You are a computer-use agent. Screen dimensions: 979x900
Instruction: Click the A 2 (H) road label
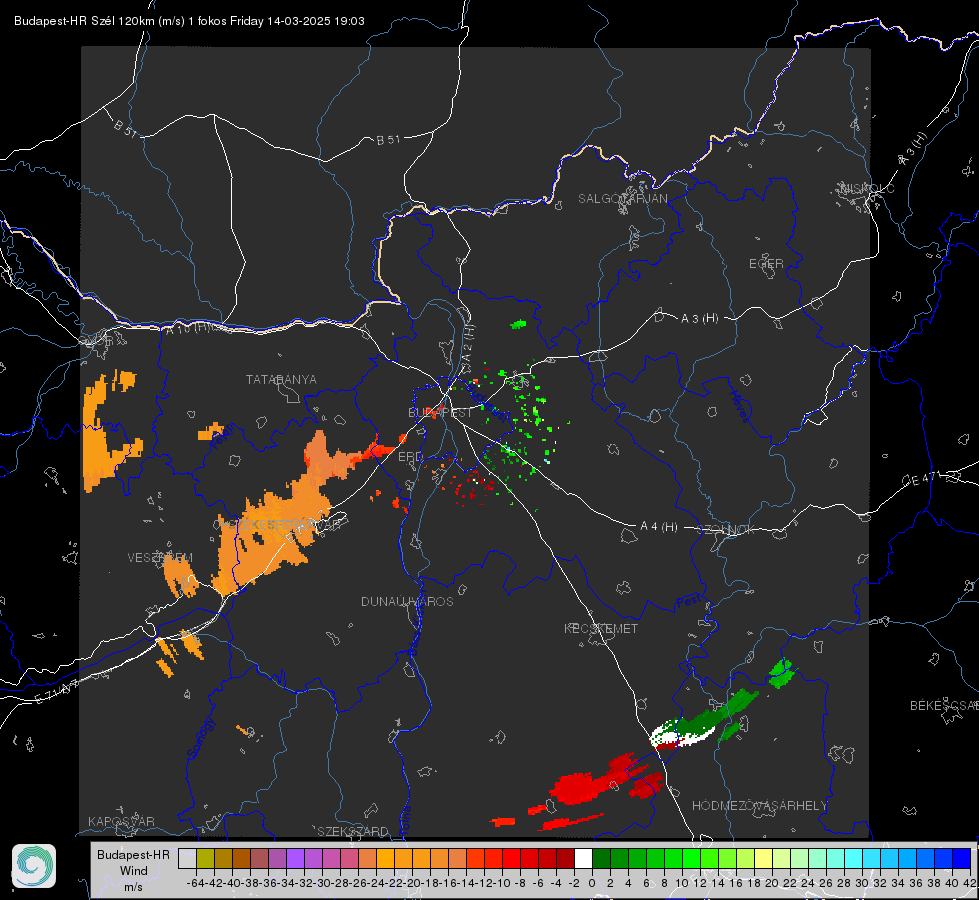[468, 344]
